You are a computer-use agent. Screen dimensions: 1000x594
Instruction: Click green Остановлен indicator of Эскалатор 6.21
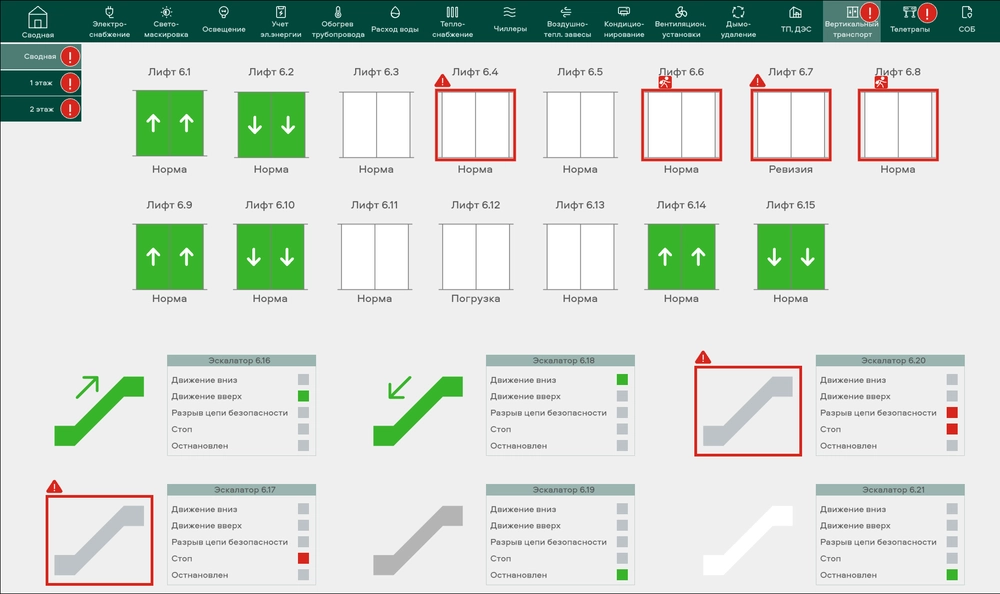point(952,575)
